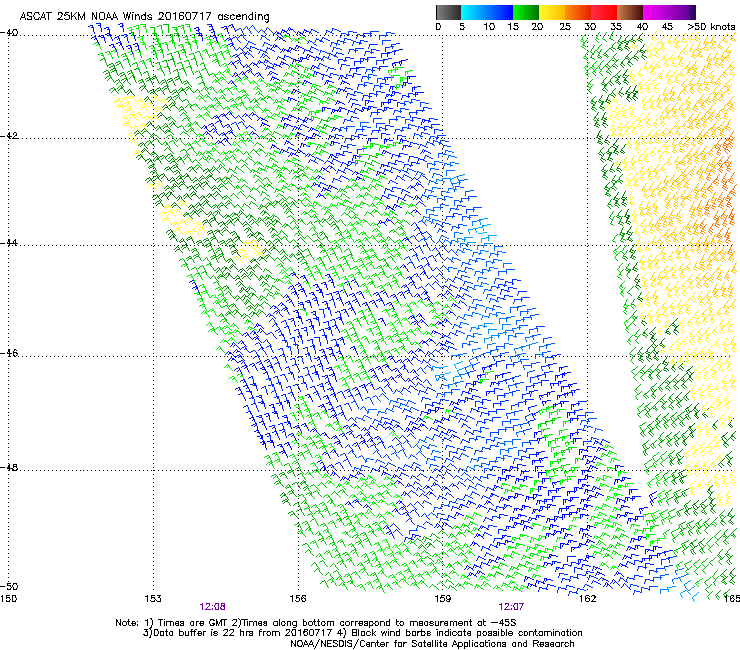Screen dimensions: 740x650
Task: Click the '-44' latitude axis label
Action: (x=9, y=243)
